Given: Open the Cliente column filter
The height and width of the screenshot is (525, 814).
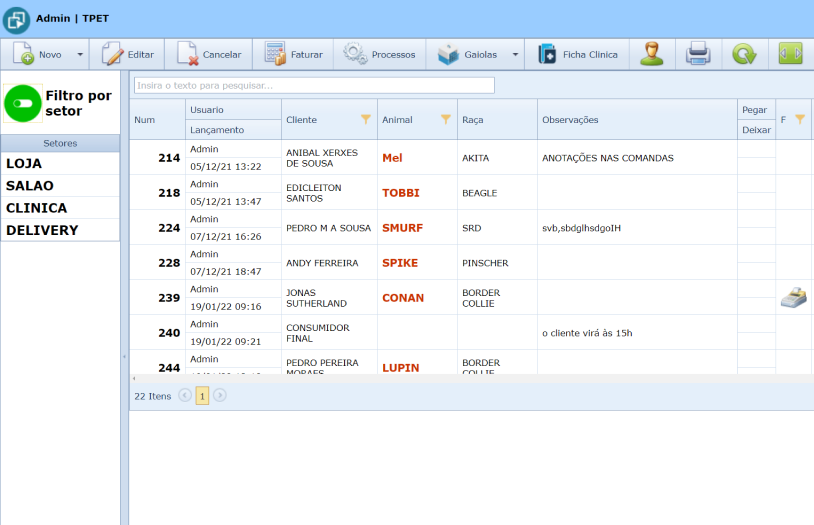Looking at the screenshot, I should (x=365, y=119).
